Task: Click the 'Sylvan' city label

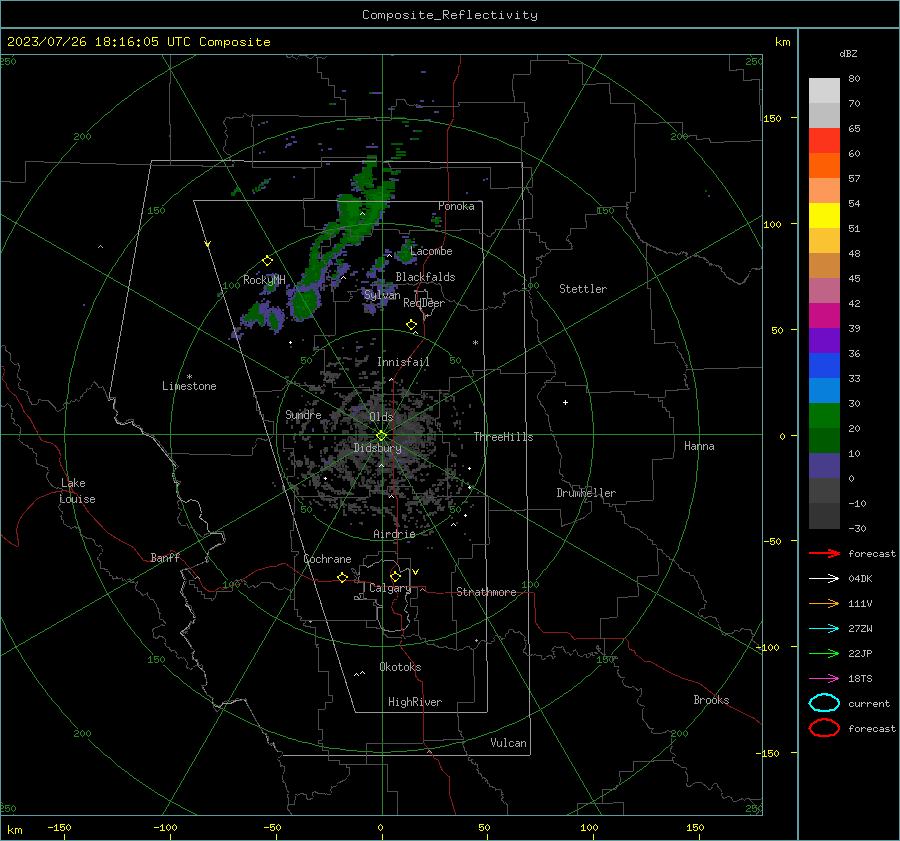Action: point(382,295)
